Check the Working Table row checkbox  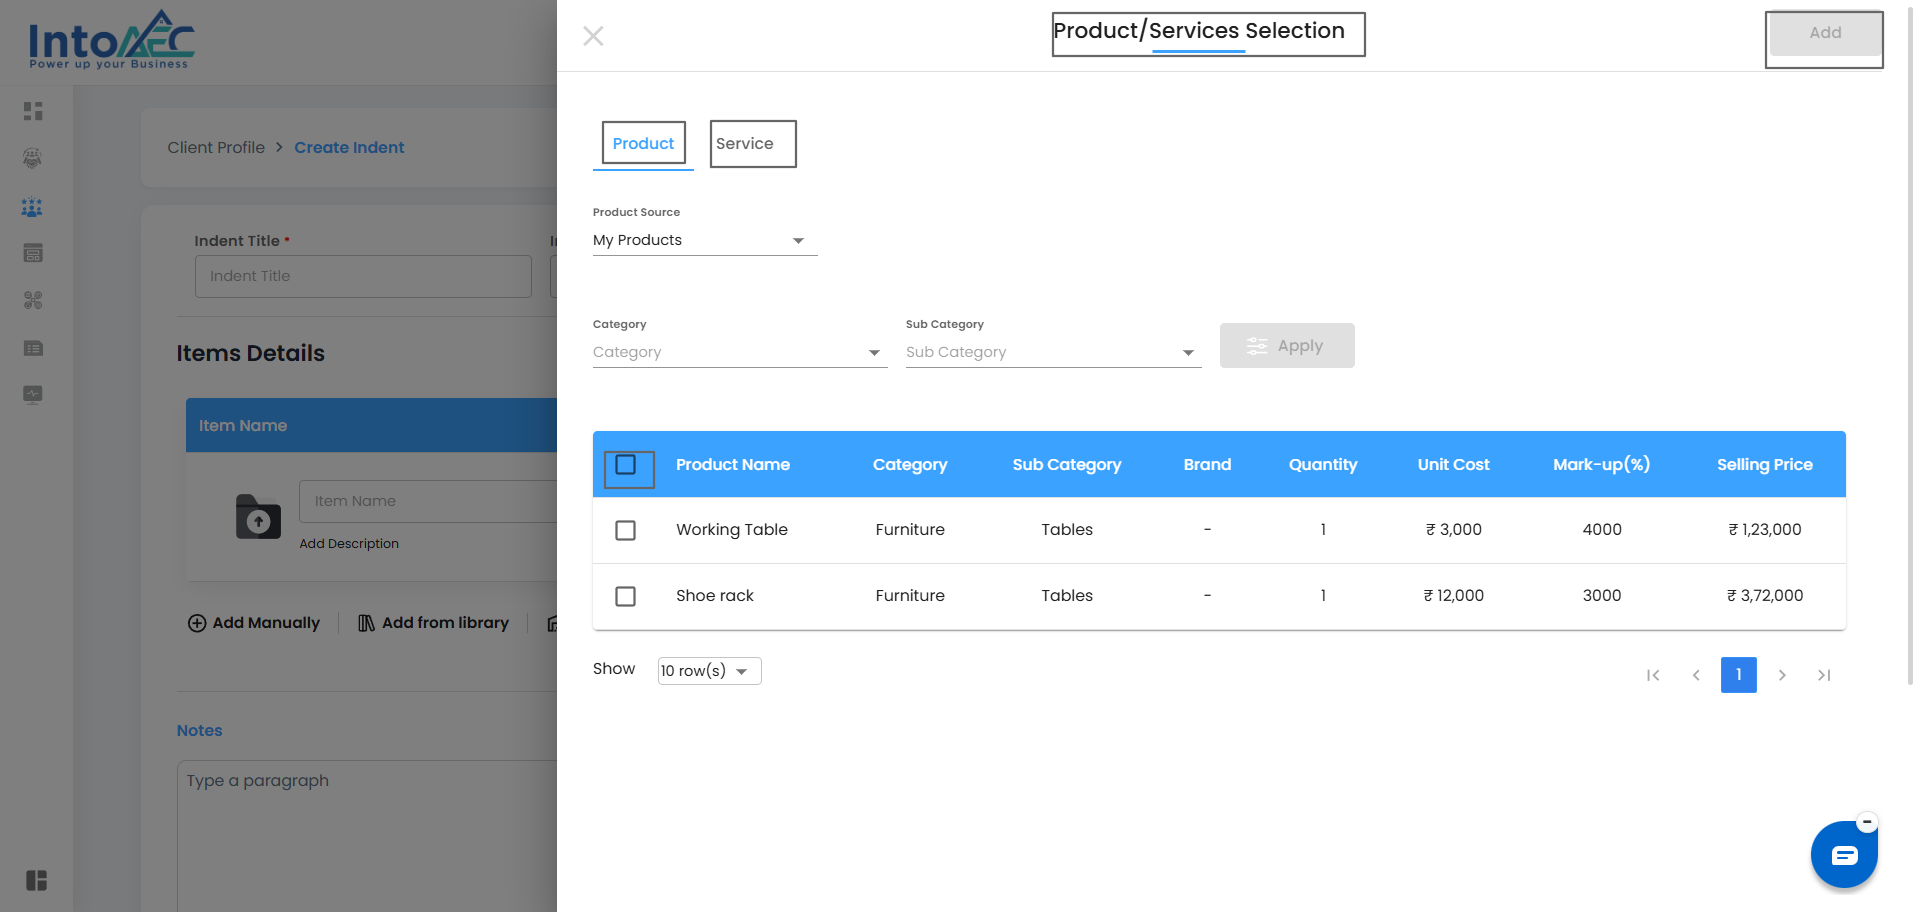tap(626, 530)
